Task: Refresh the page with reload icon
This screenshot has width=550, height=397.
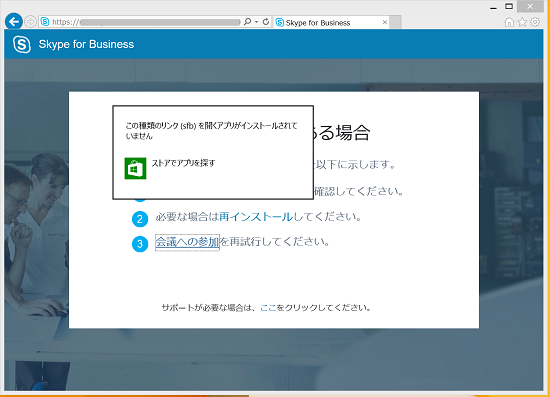Action: click(x=266, y=22)
